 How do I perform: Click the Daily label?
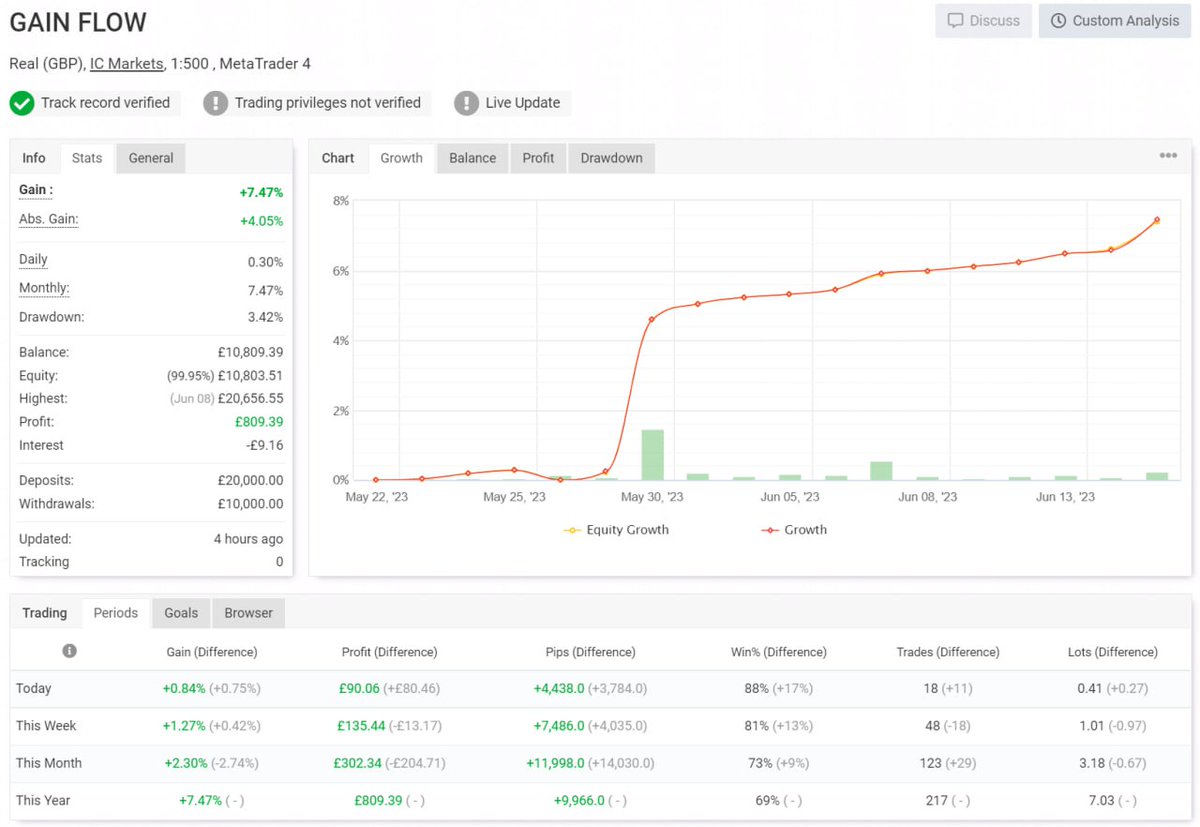click(33, 260)
